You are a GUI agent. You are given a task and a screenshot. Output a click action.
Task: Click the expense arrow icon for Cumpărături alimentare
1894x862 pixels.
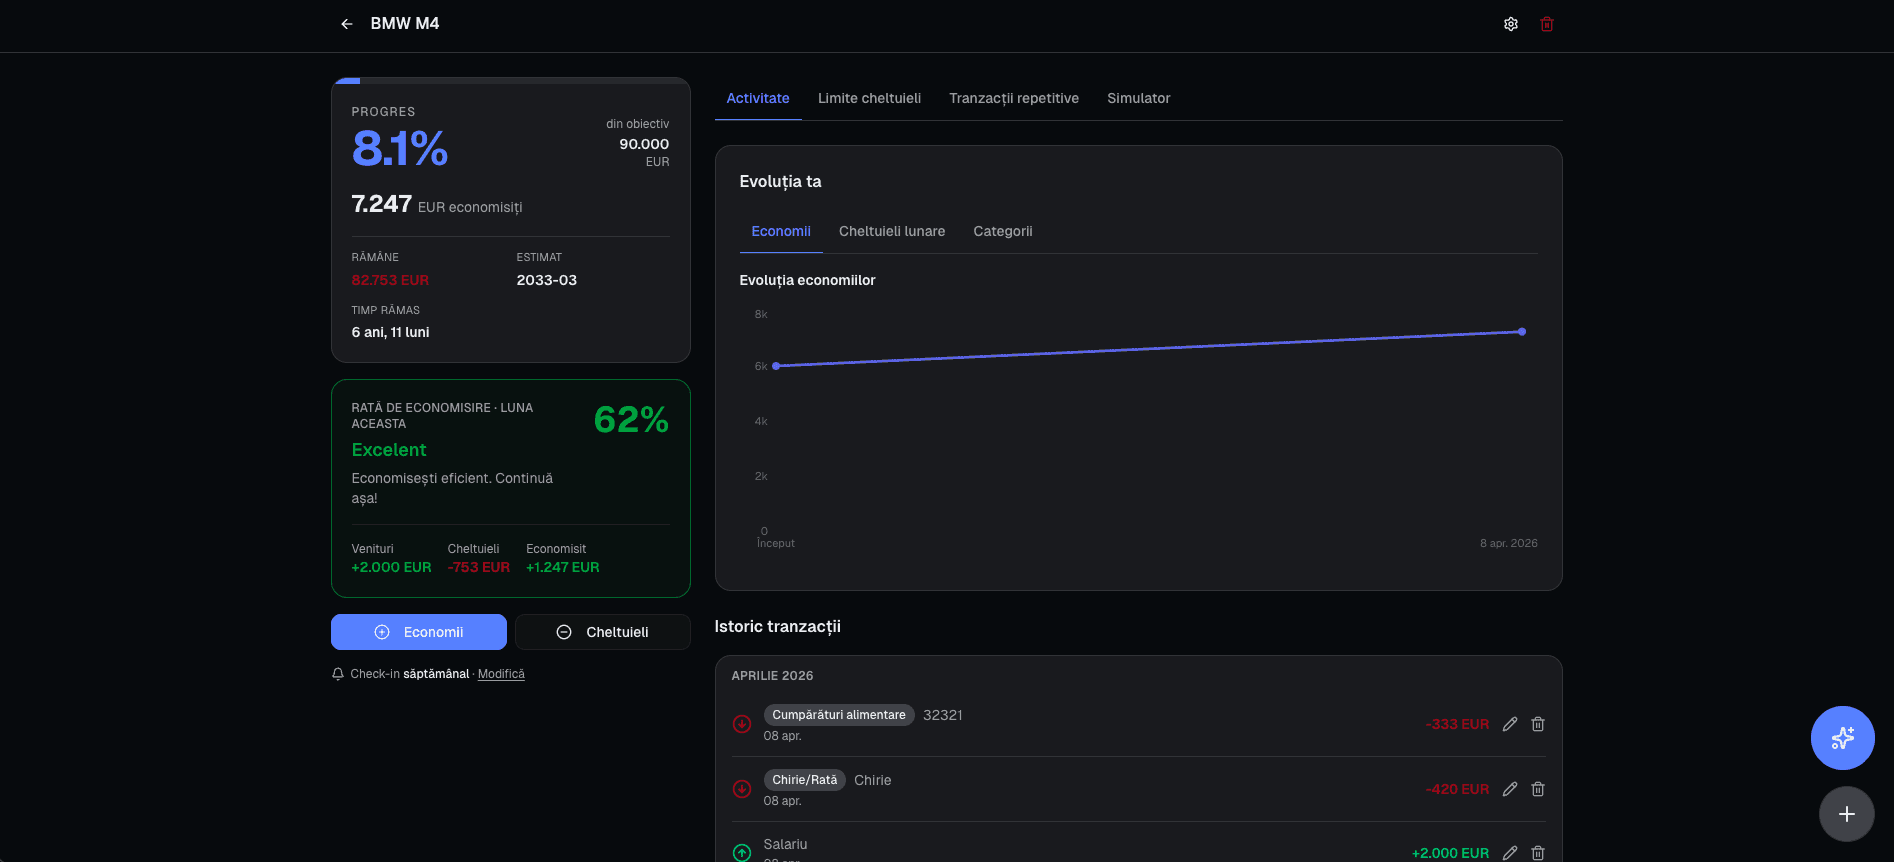742,724
